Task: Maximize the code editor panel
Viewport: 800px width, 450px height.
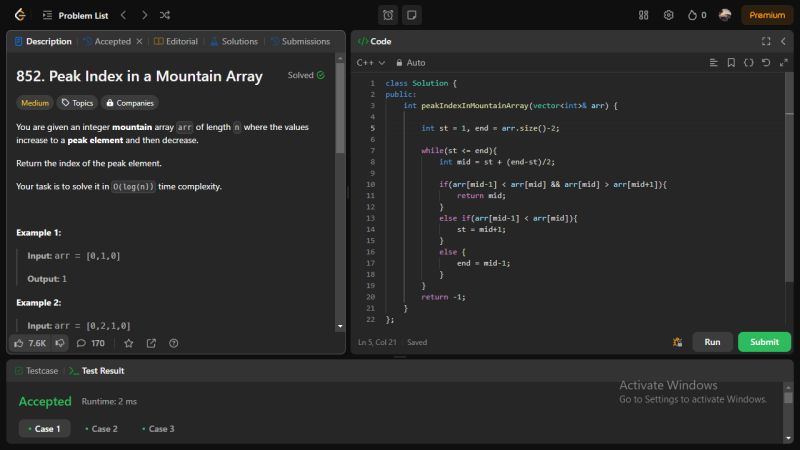Action: [766, 41]
